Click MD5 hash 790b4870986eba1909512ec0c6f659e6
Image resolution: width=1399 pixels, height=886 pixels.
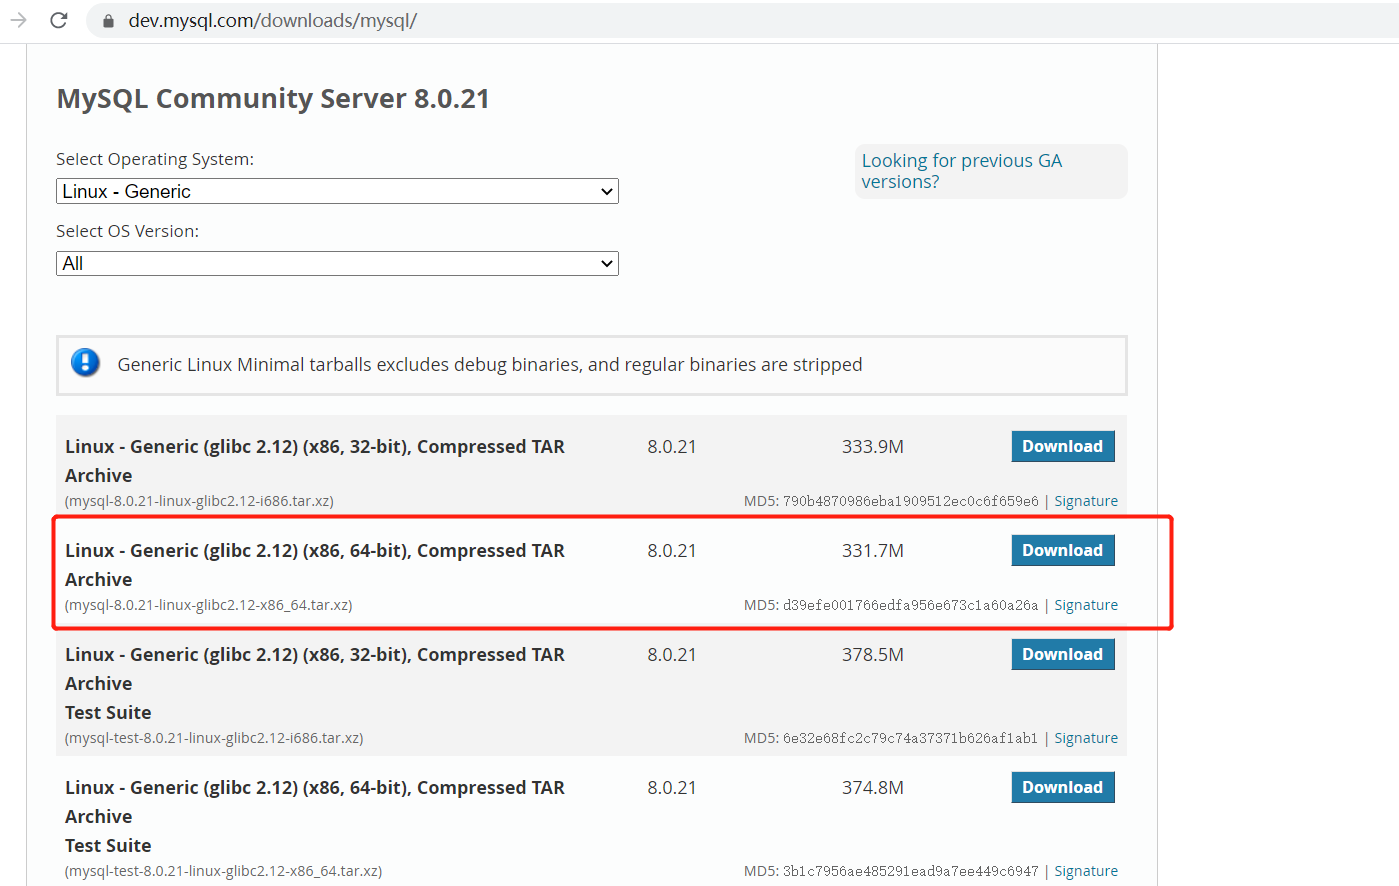[x=910, y=501]
